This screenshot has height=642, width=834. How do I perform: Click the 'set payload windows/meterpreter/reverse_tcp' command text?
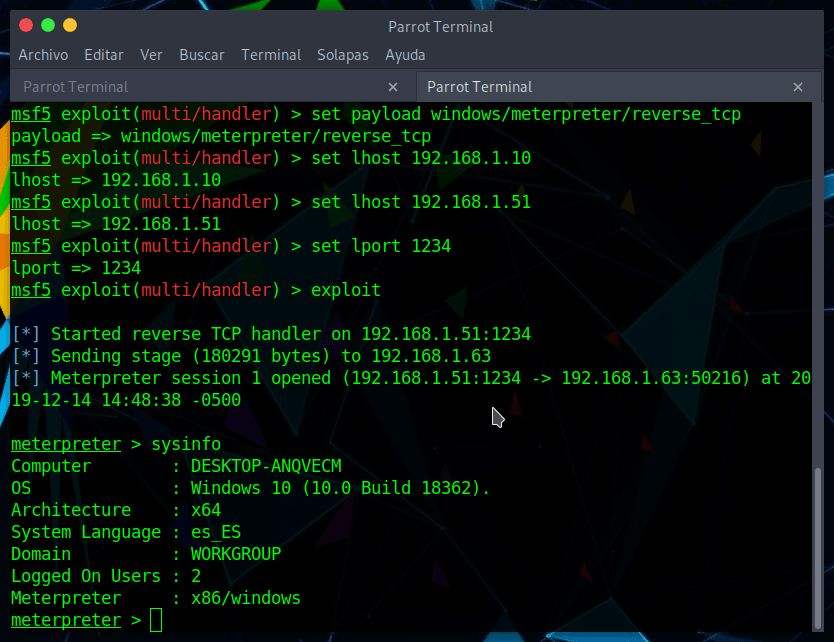pos(526,114)
